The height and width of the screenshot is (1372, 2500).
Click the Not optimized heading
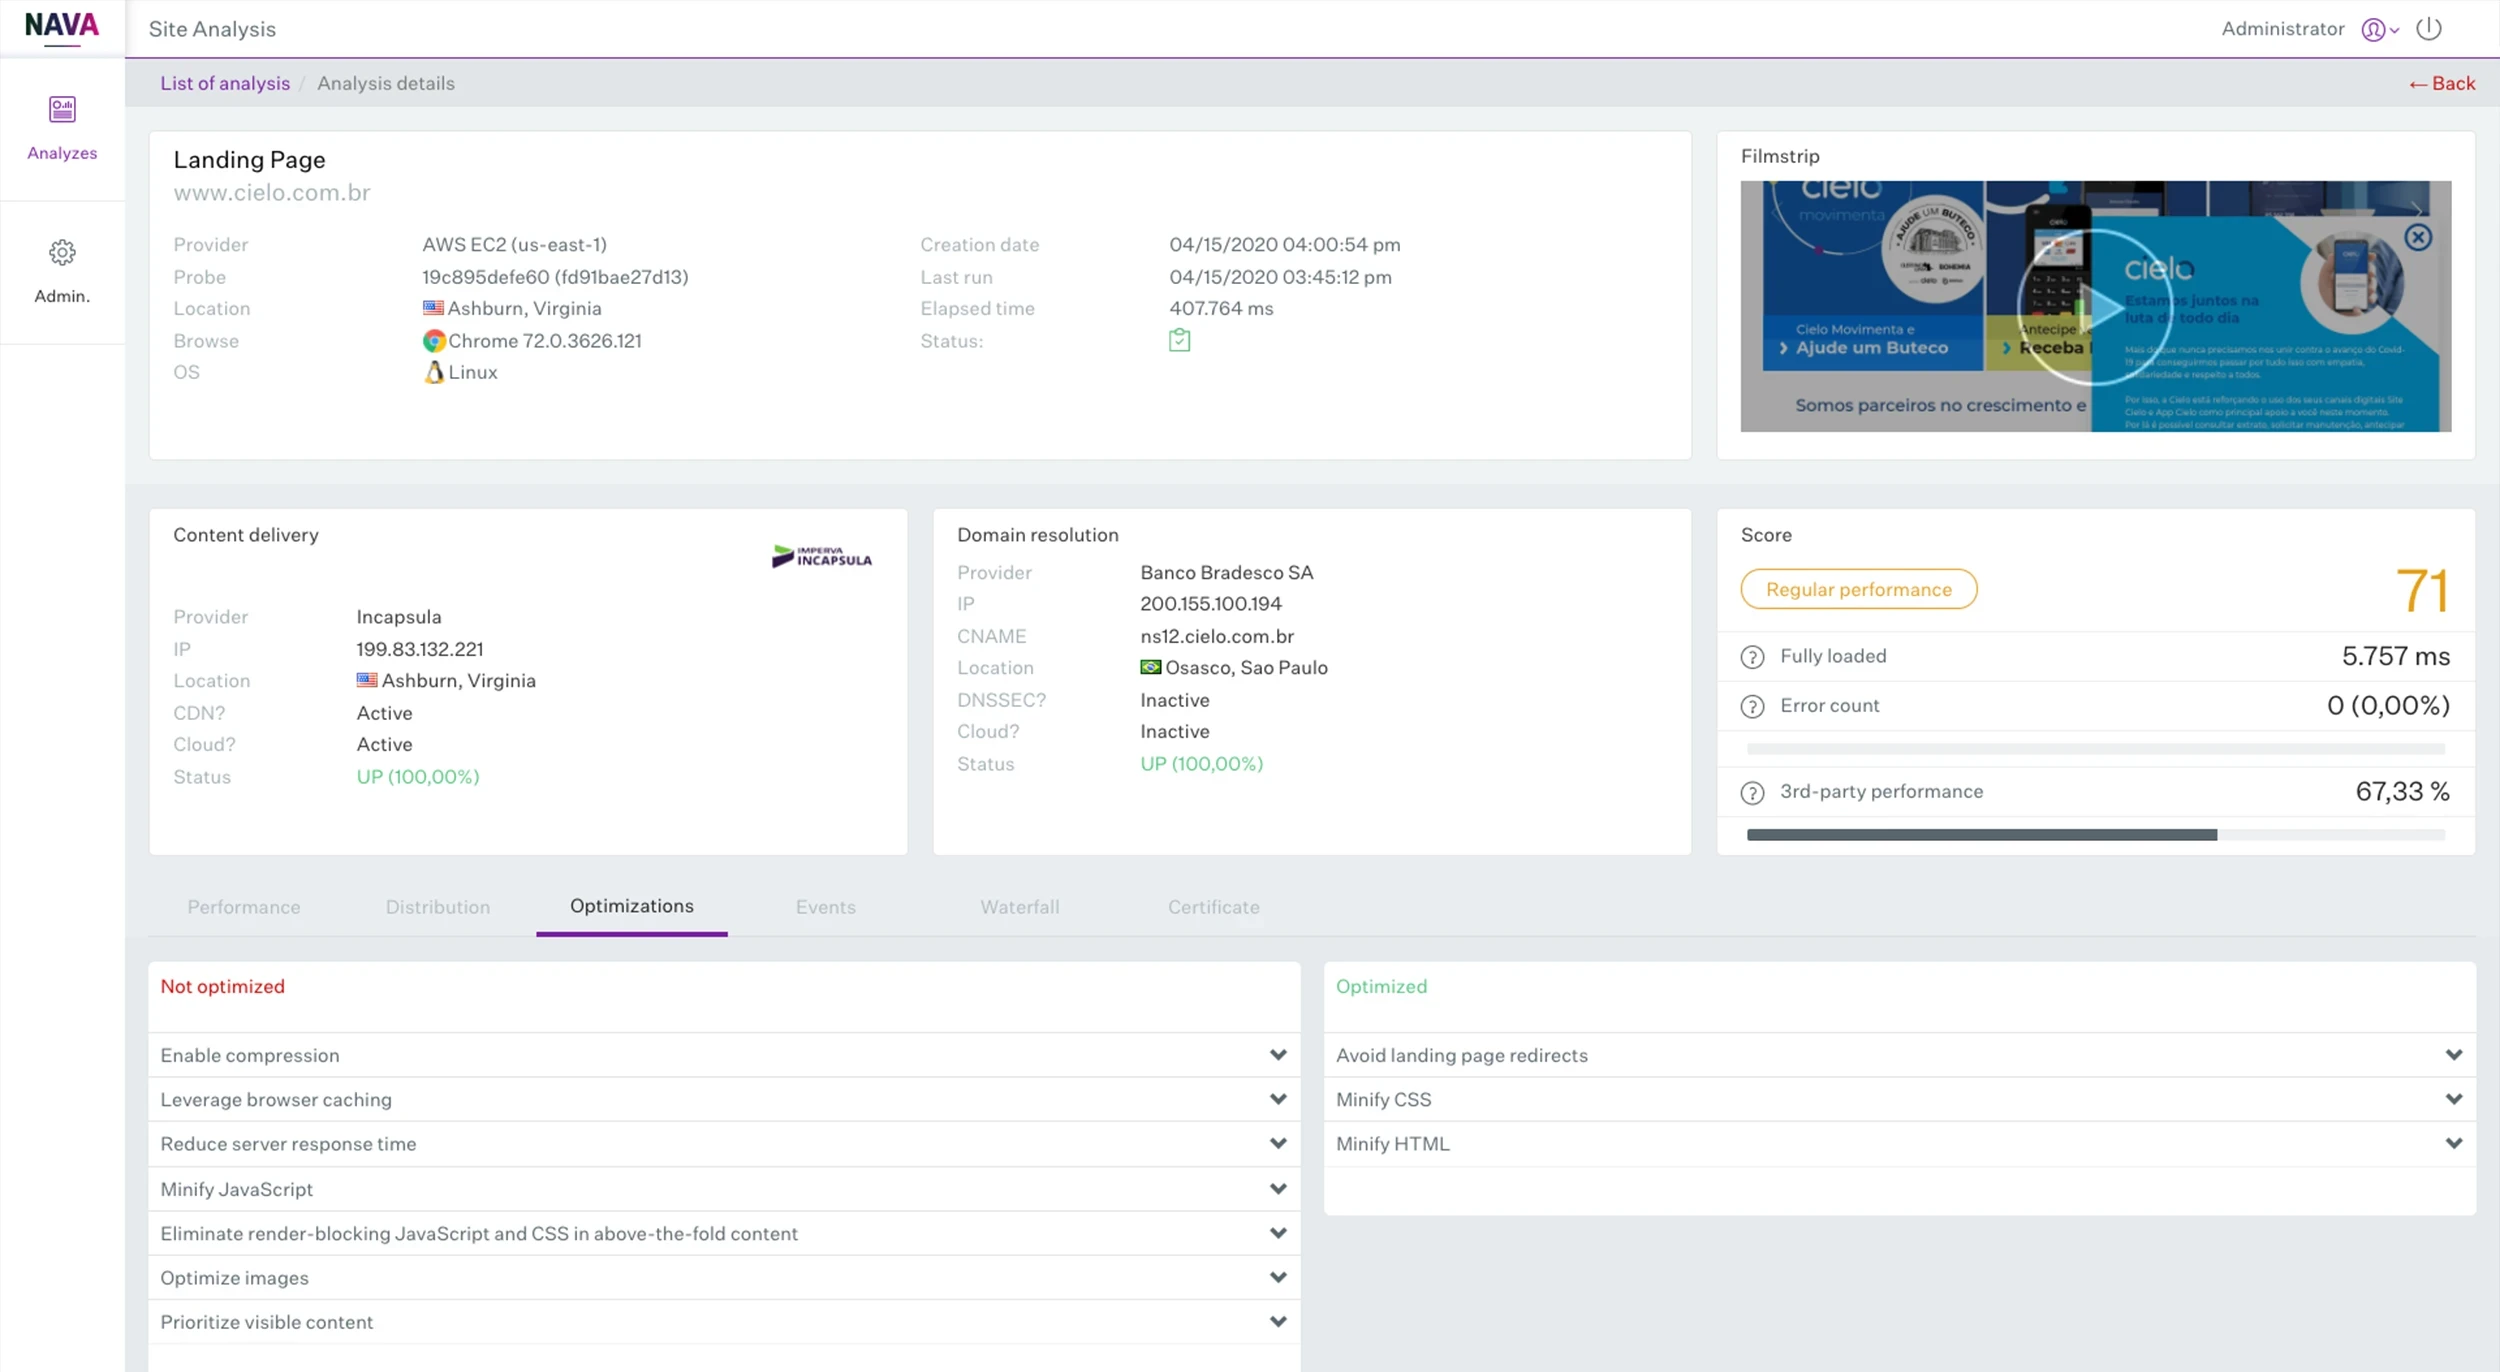223,987
